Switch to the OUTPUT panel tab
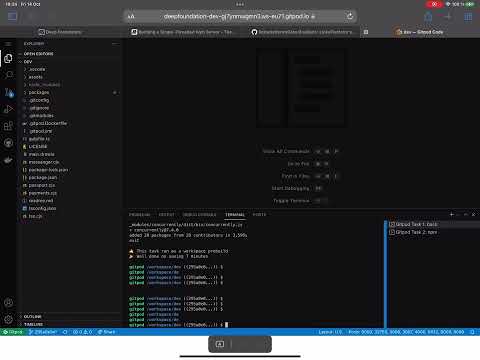480x360 pixels. pos(166,215)
